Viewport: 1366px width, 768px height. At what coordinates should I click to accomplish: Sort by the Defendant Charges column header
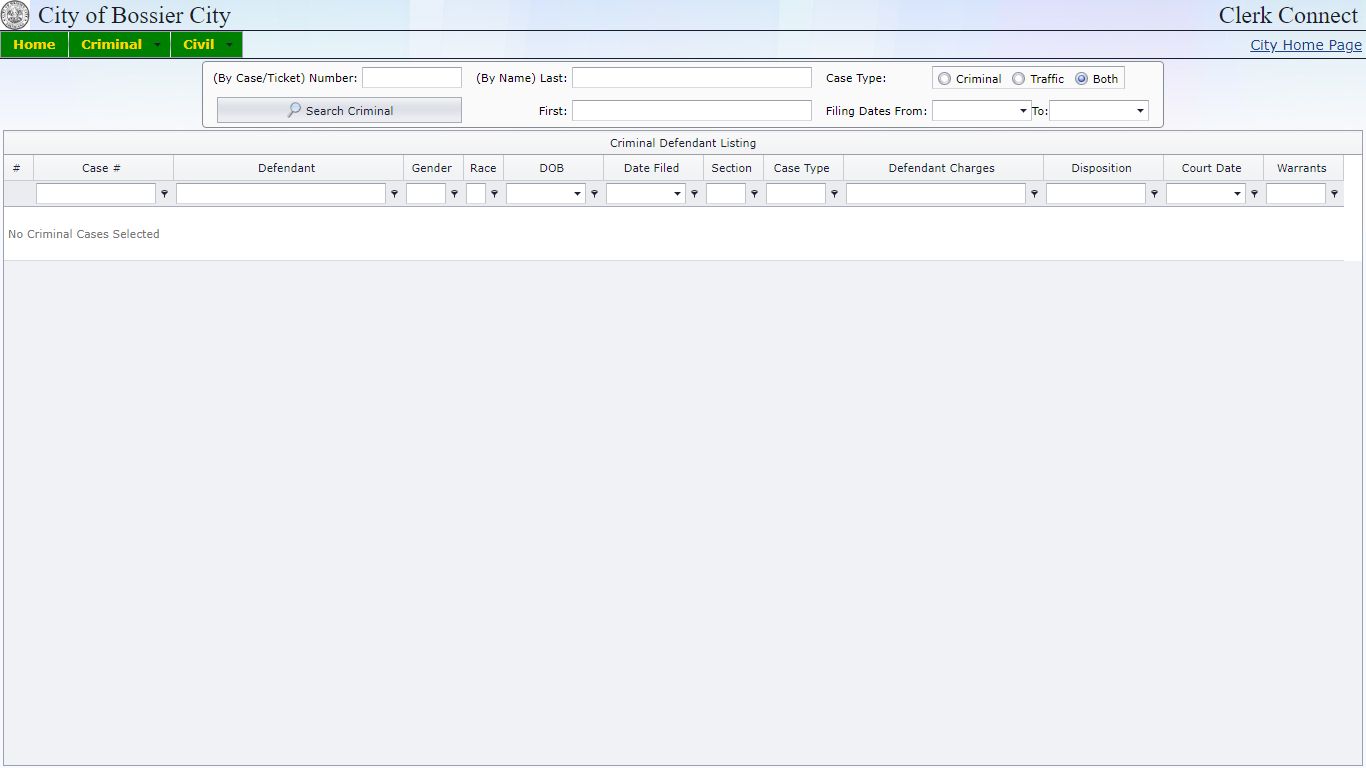[x=942, y=168]
